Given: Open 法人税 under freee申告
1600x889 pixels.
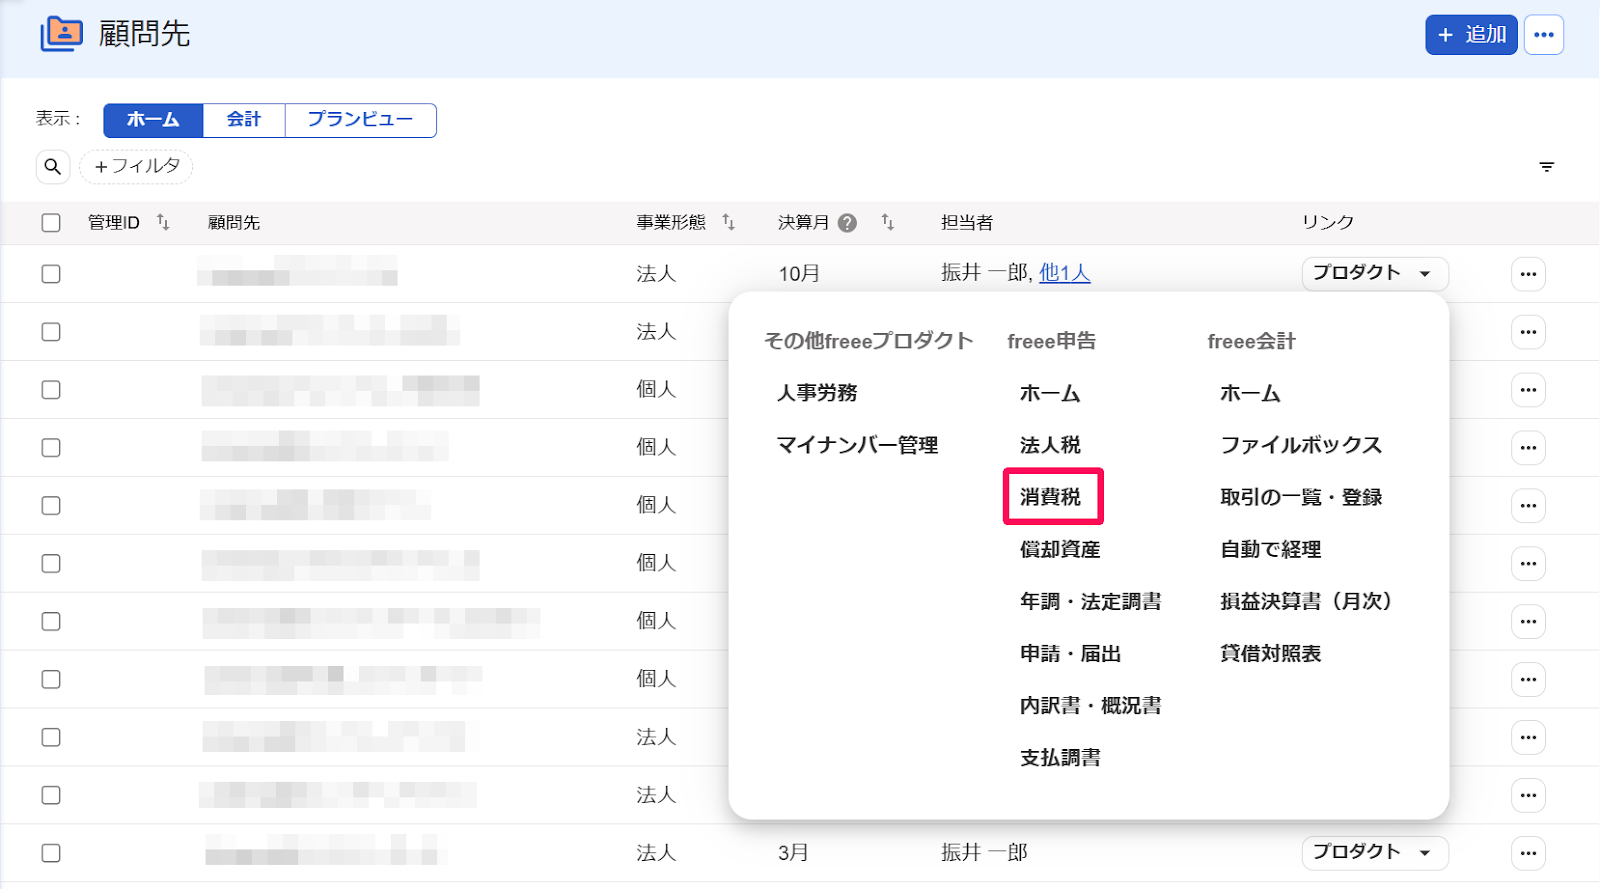Looking at the screenshot, I should click(1050, 445).
